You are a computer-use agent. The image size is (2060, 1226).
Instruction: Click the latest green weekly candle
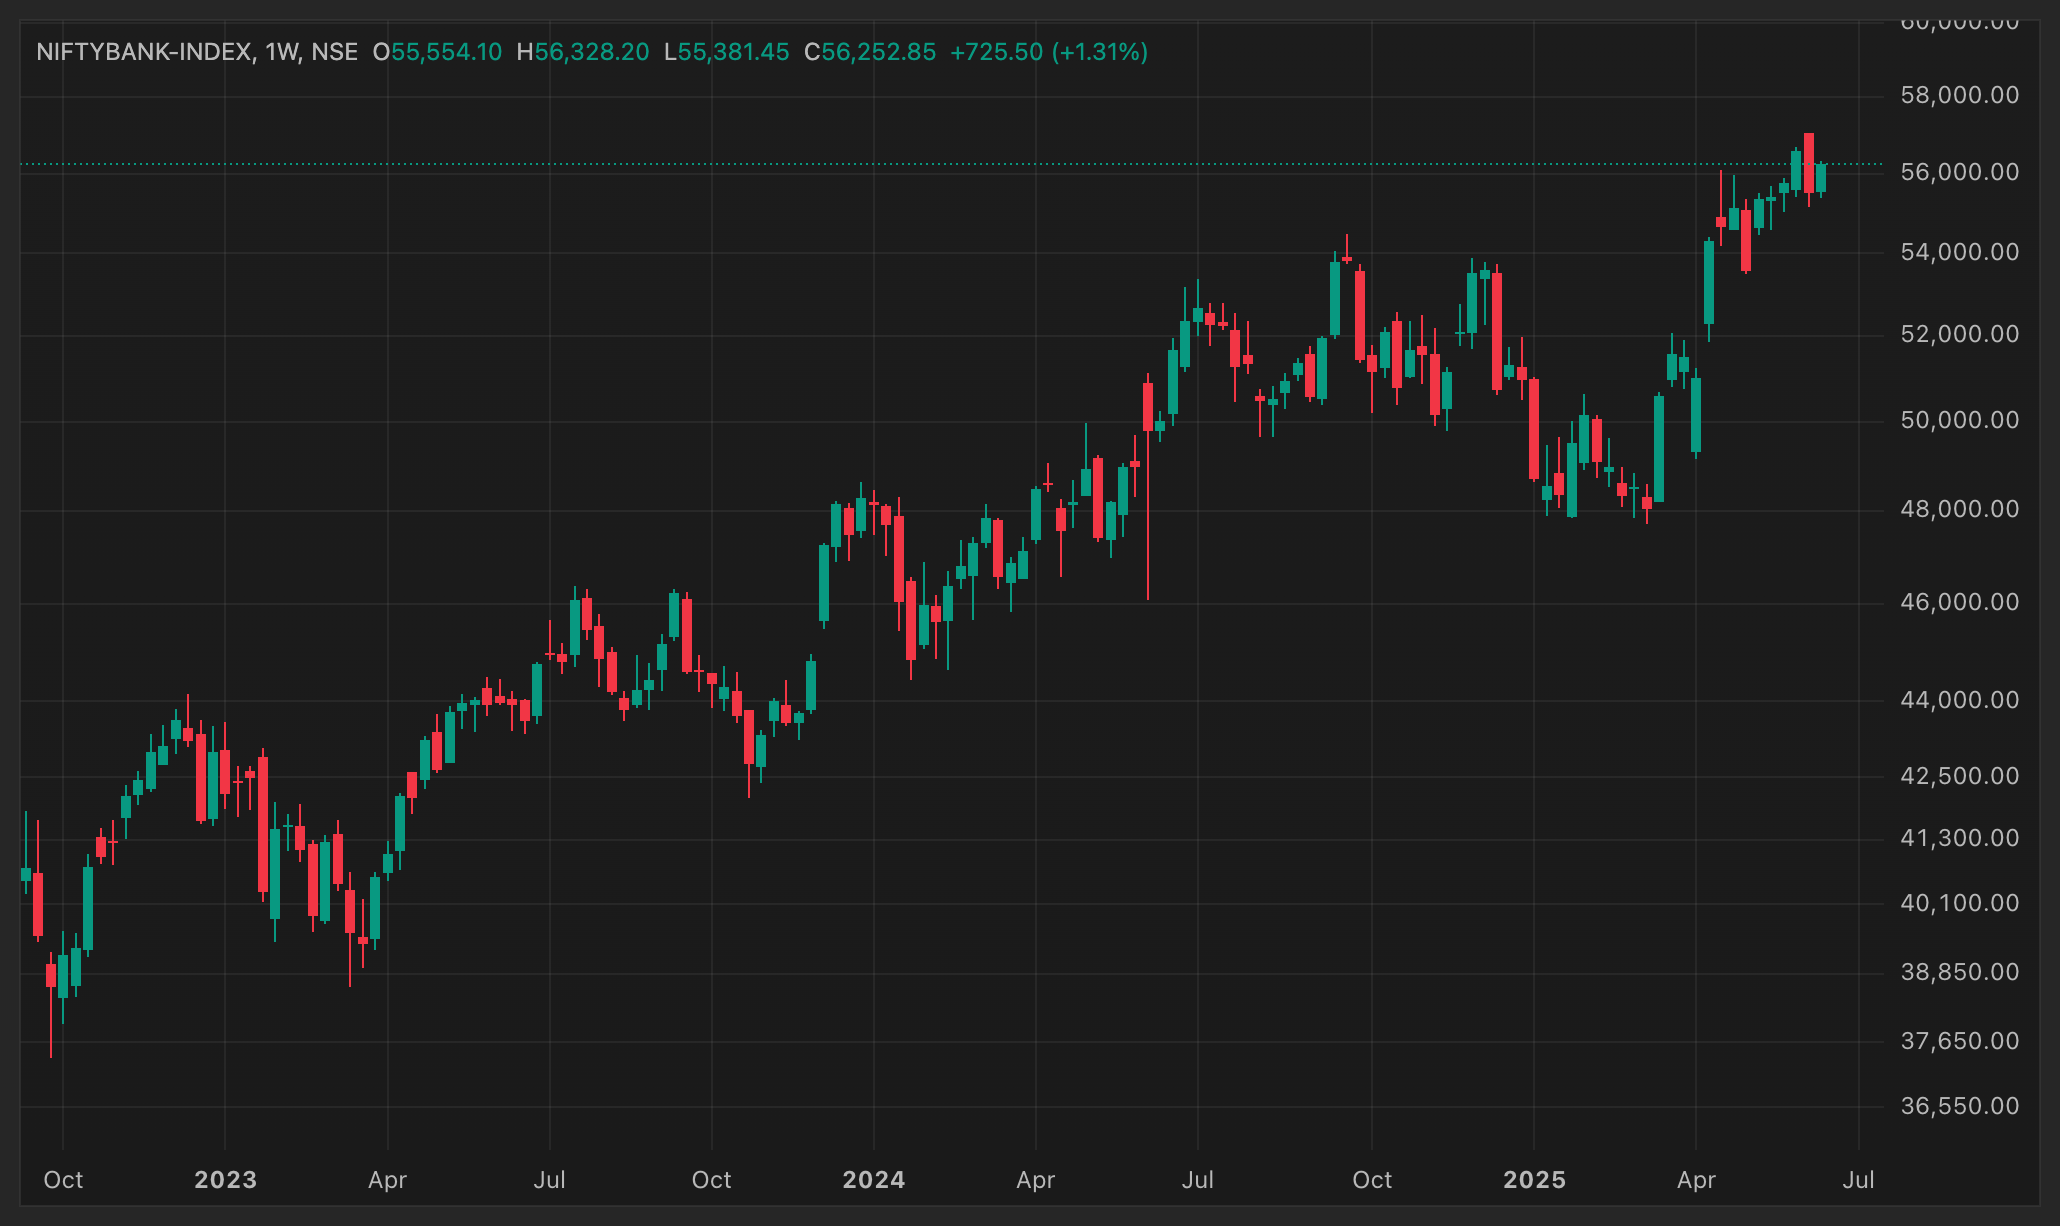[1821, 178]
